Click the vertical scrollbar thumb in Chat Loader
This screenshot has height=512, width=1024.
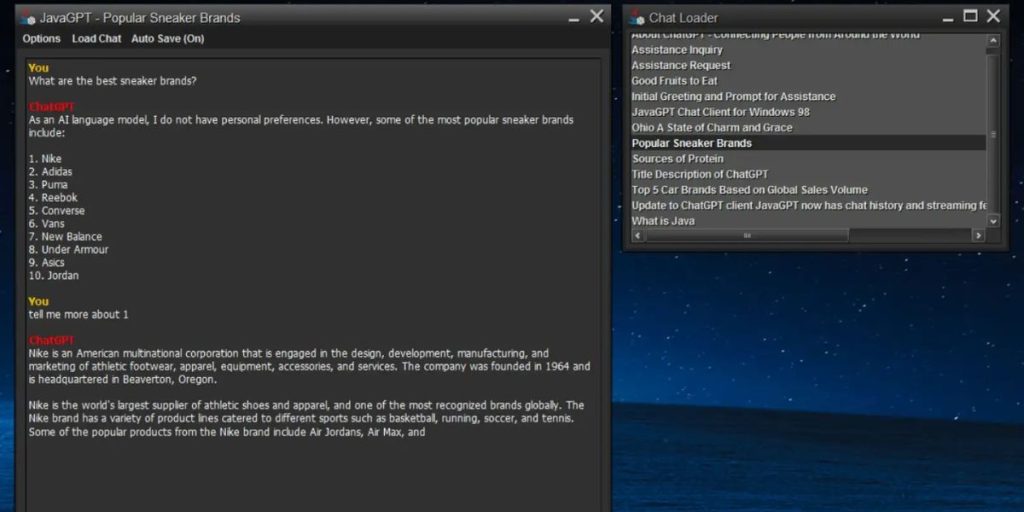point(993,134)
